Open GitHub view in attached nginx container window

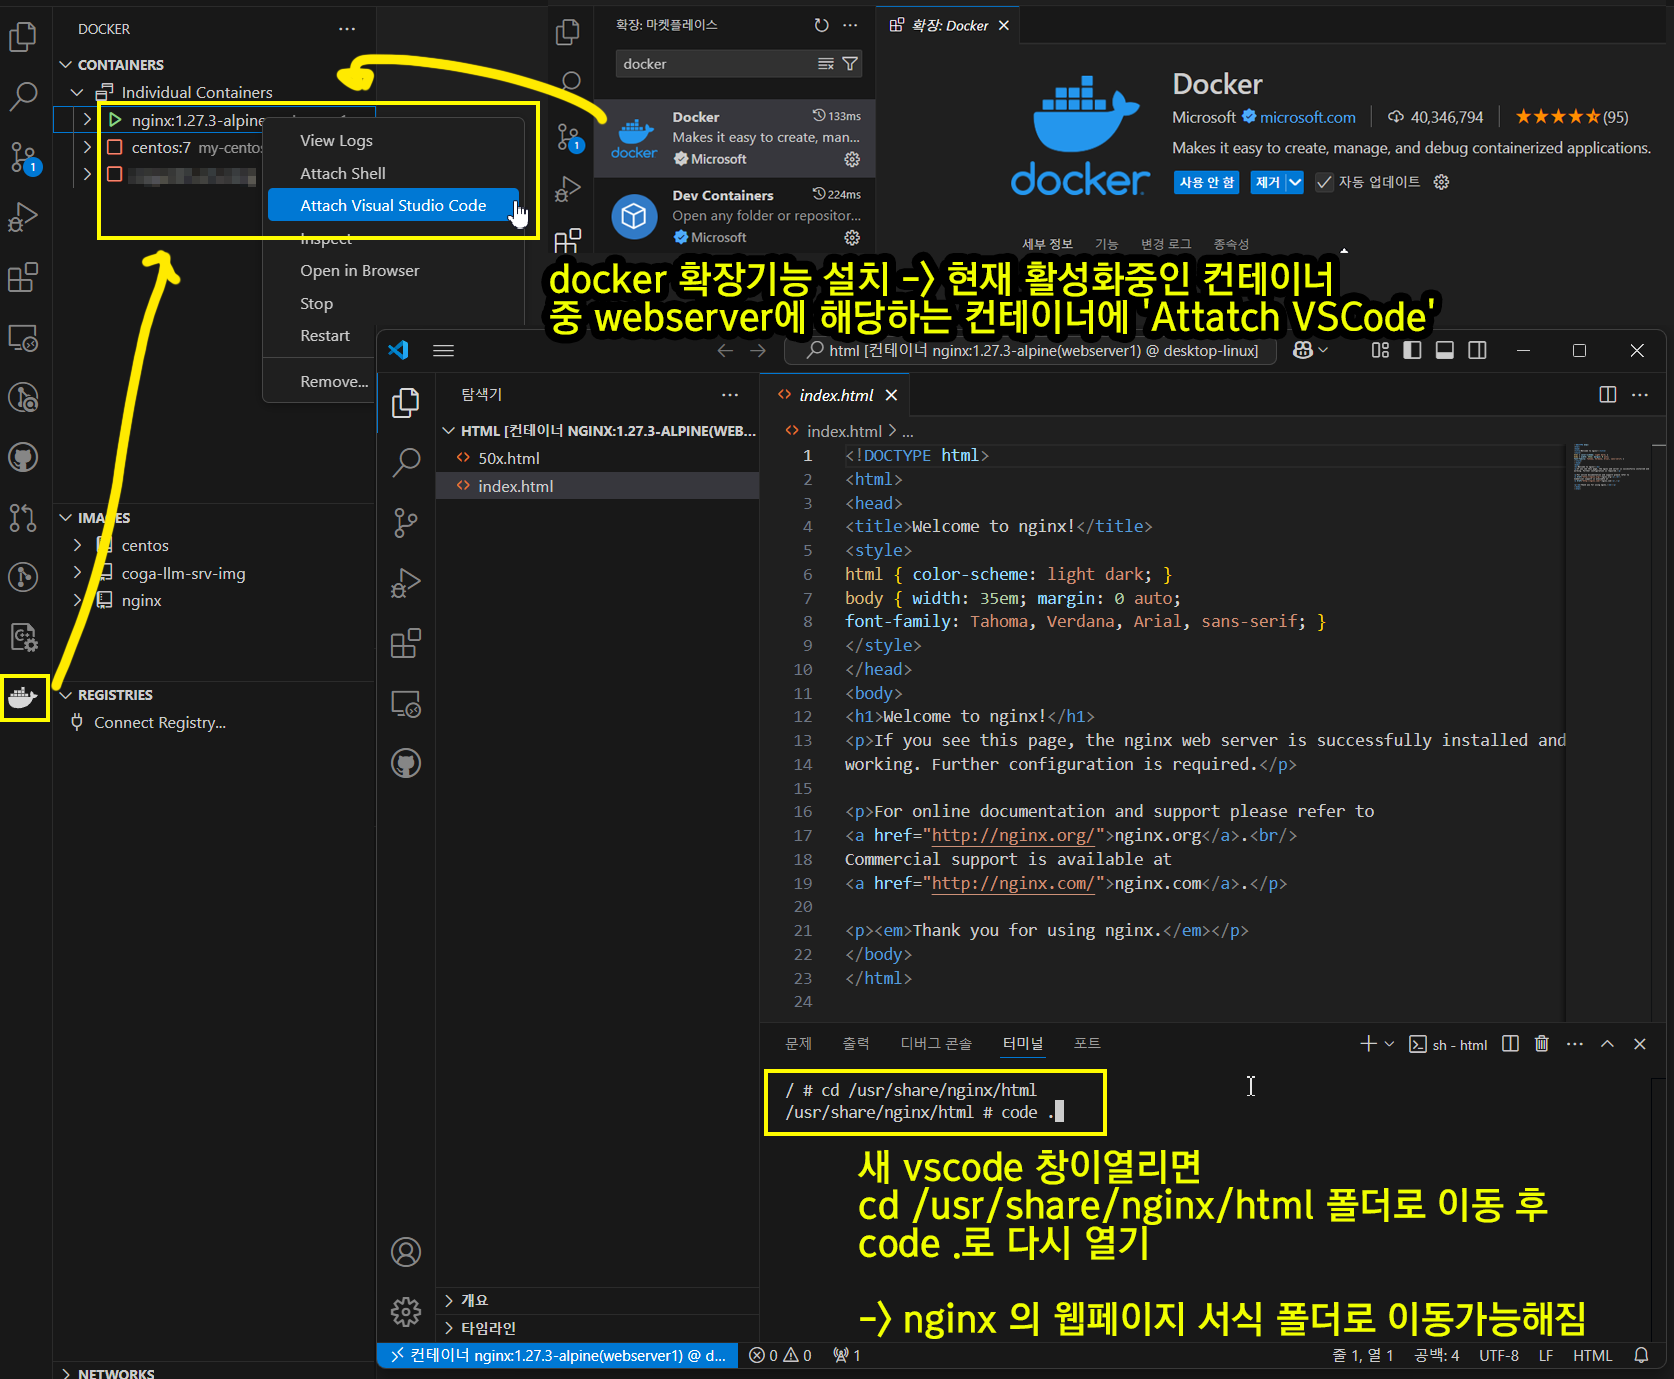coord(406,764)
